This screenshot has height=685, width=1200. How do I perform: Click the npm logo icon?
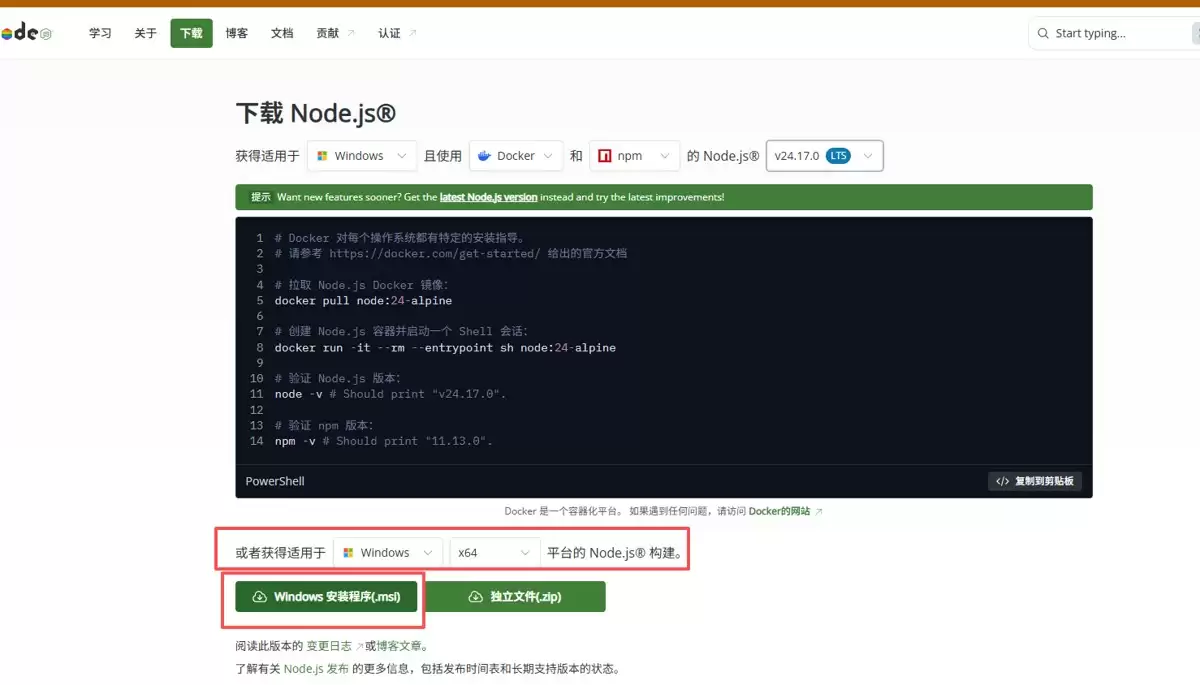[x=605, y=156]
